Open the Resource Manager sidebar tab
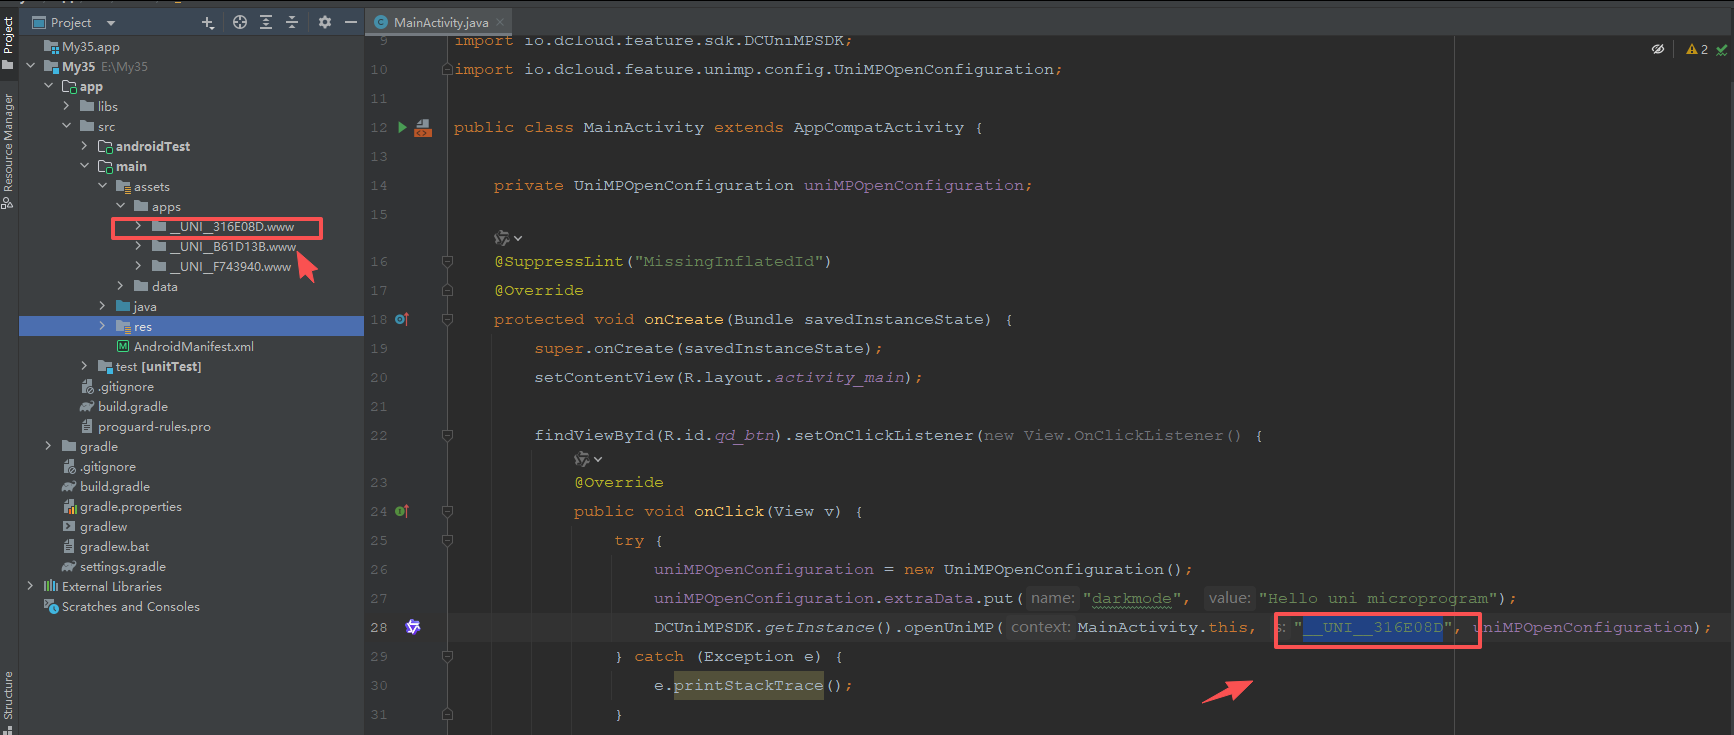 click(x=8, y=151)
